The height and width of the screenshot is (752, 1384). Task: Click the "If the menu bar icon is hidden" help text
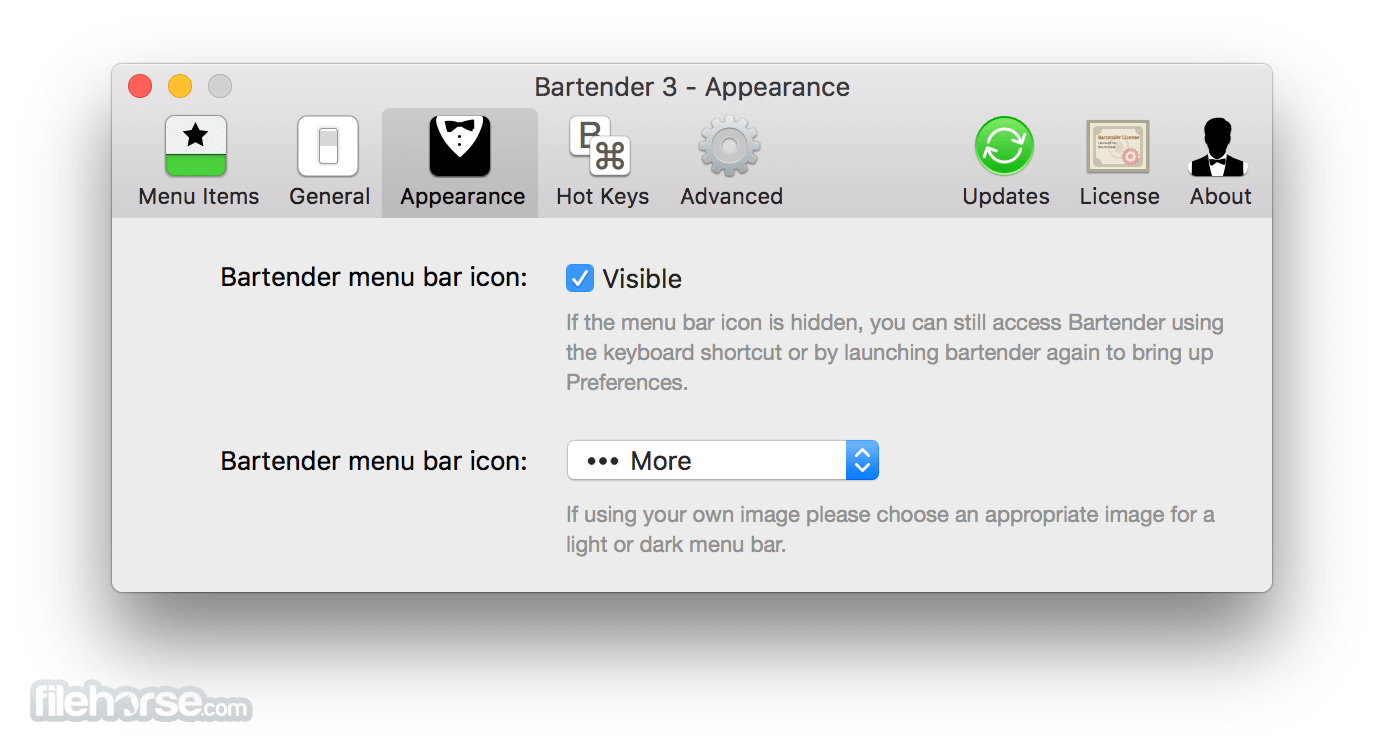(895, 352)
